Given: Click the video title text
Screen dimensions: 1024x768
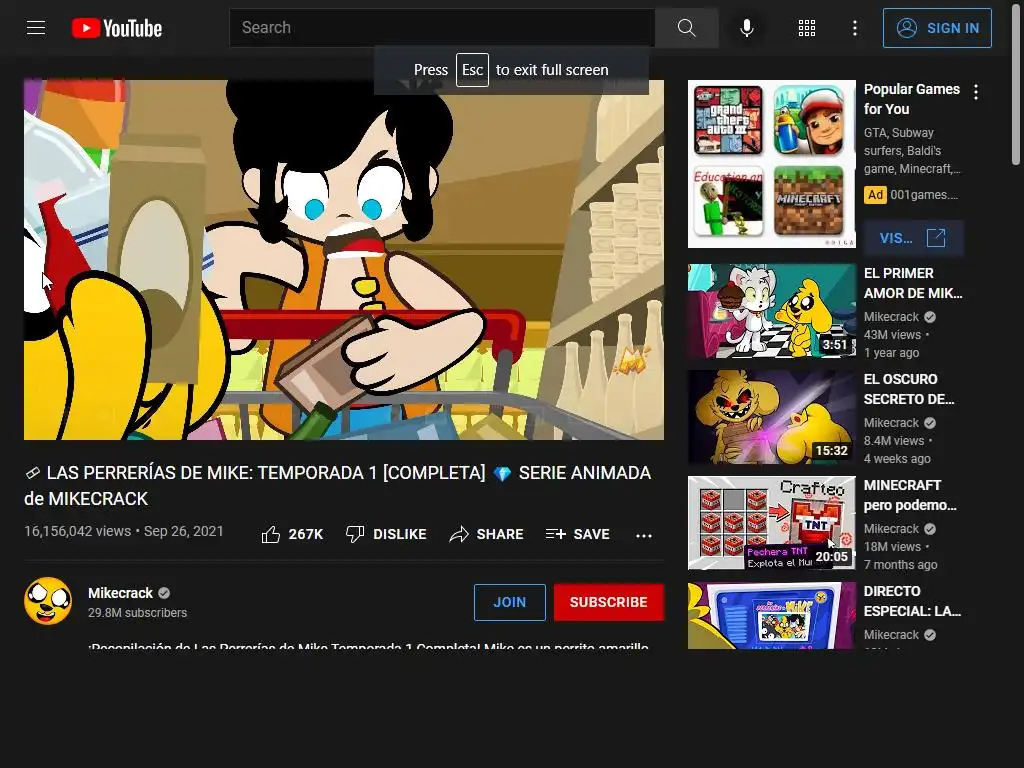Looking at the screenshot, I should 338,486.
